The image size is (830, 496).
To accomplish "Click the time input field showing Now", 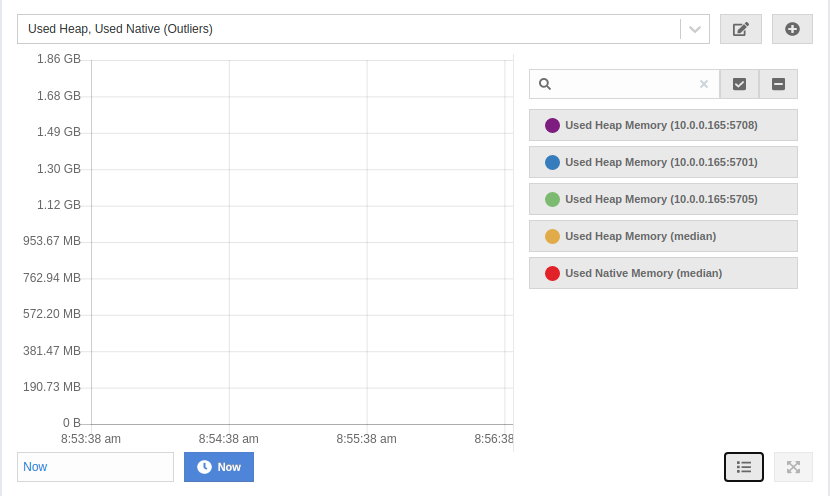I will (95, 467).
